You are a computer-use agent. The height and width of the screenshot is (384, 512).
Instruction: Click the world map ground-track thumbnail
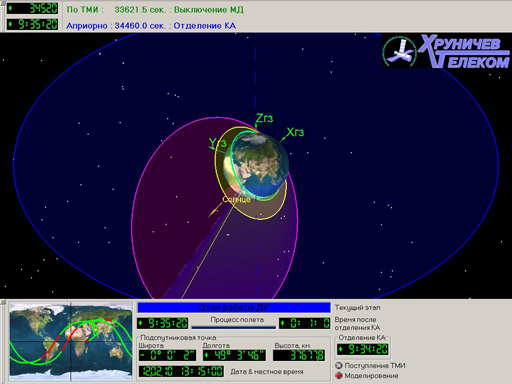71,341
